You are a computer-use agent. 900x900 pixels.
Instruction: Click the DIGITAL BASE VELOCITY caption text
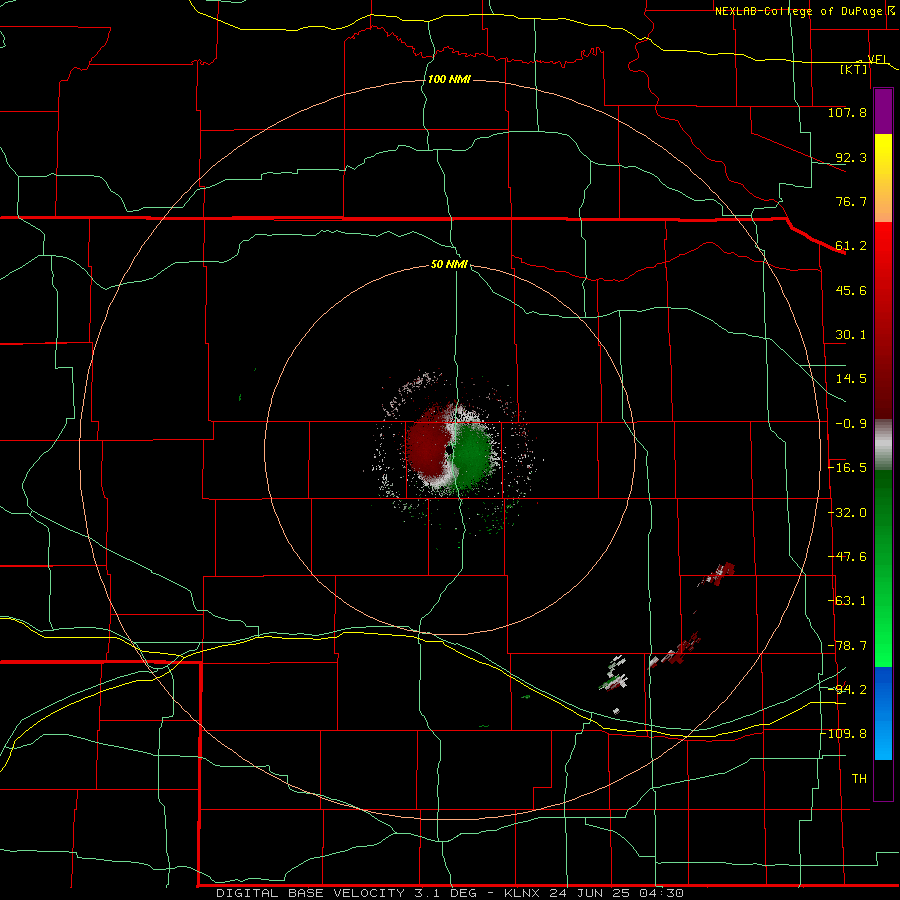[x=310, y=893]
